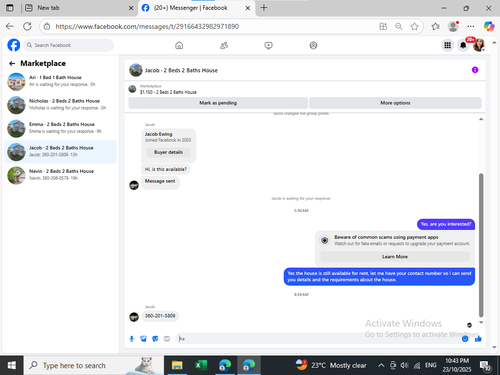The image size is (500, 375).
Task: Open Edge Settings and more menu
Action: click(x=471, y=26)
